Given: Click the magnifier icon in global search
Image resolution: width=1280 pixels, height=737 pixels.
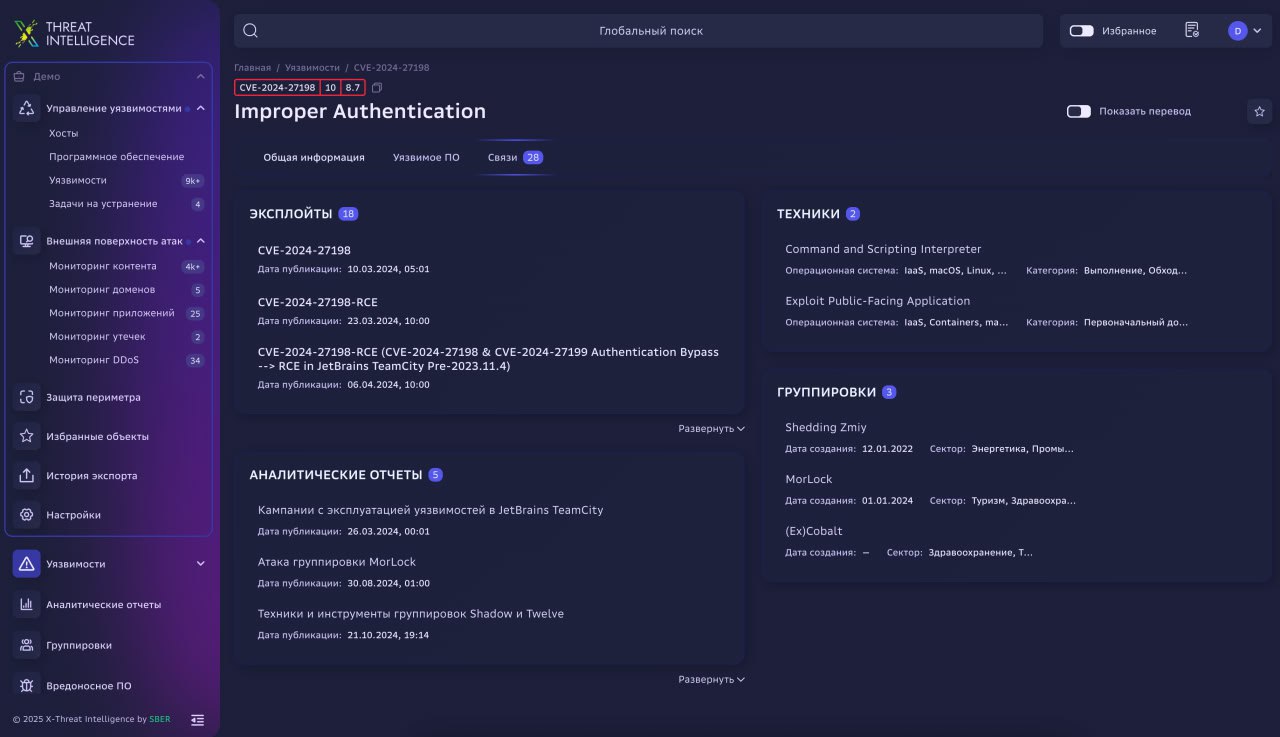Looking at the screenshot, I should (251, 31).
